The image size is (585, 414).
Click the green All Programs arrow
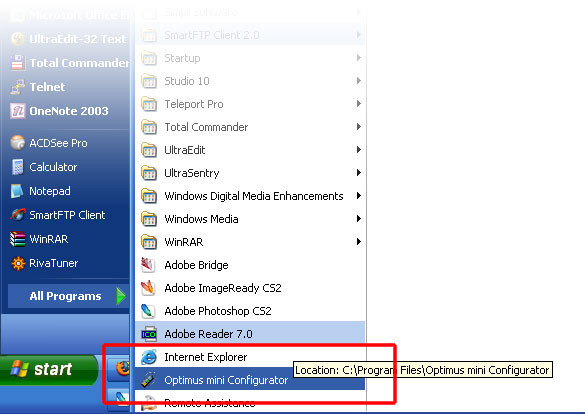click(121, 296)
